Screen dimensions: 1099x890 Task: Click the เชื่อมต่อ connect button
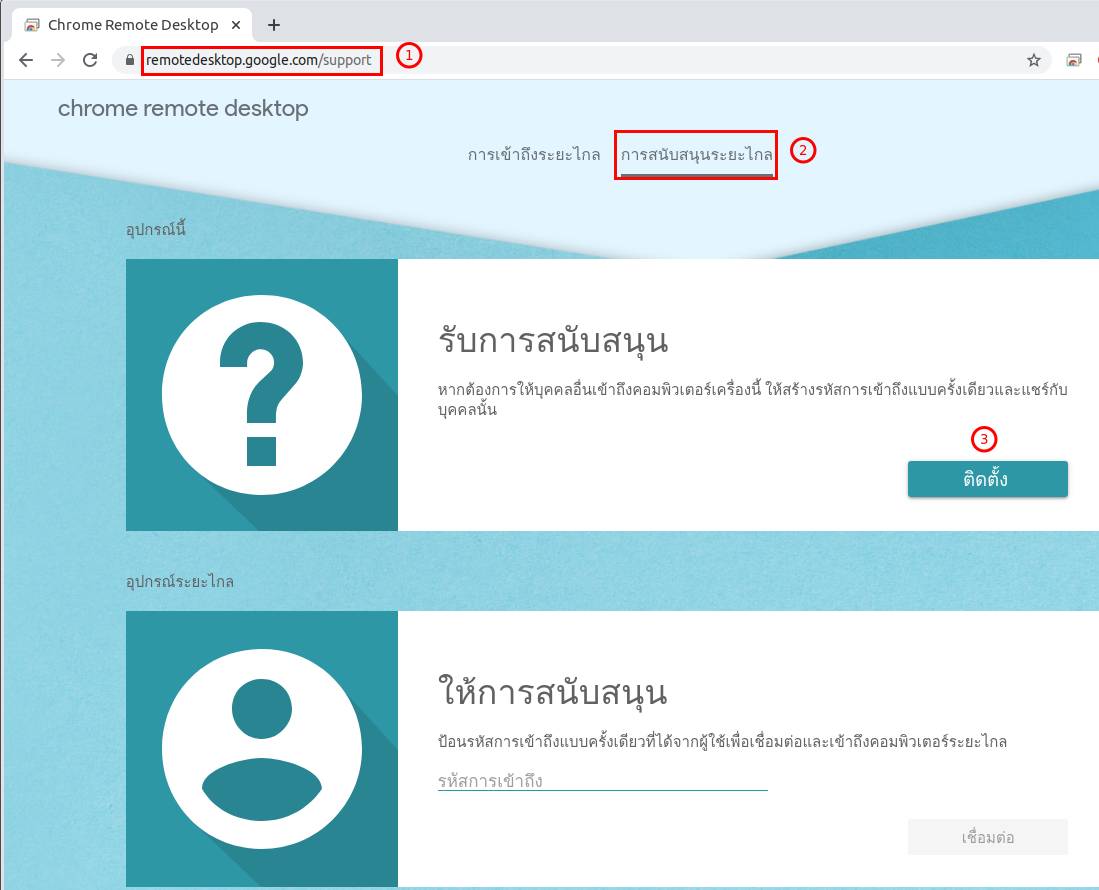pyautogui.click(x=988, y=837)
